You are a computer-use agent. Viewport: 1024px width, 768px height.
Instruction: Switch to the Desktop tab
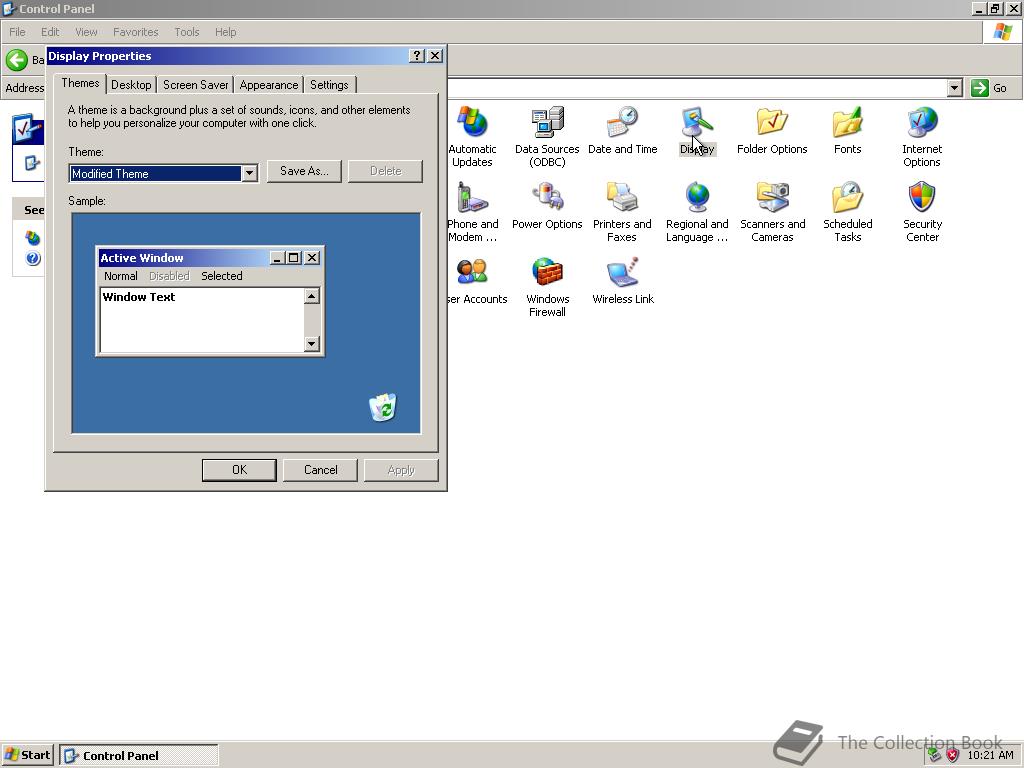click(x=131, y=85)
